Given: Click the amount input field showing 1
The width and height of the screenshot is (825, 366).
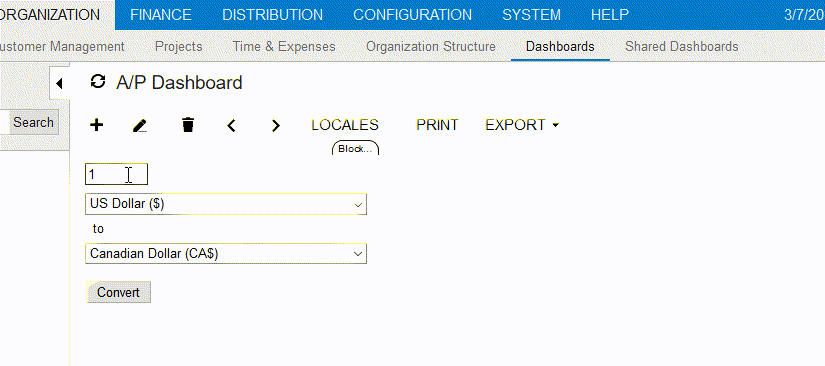Looking at the screenshot, I should 116,174.
